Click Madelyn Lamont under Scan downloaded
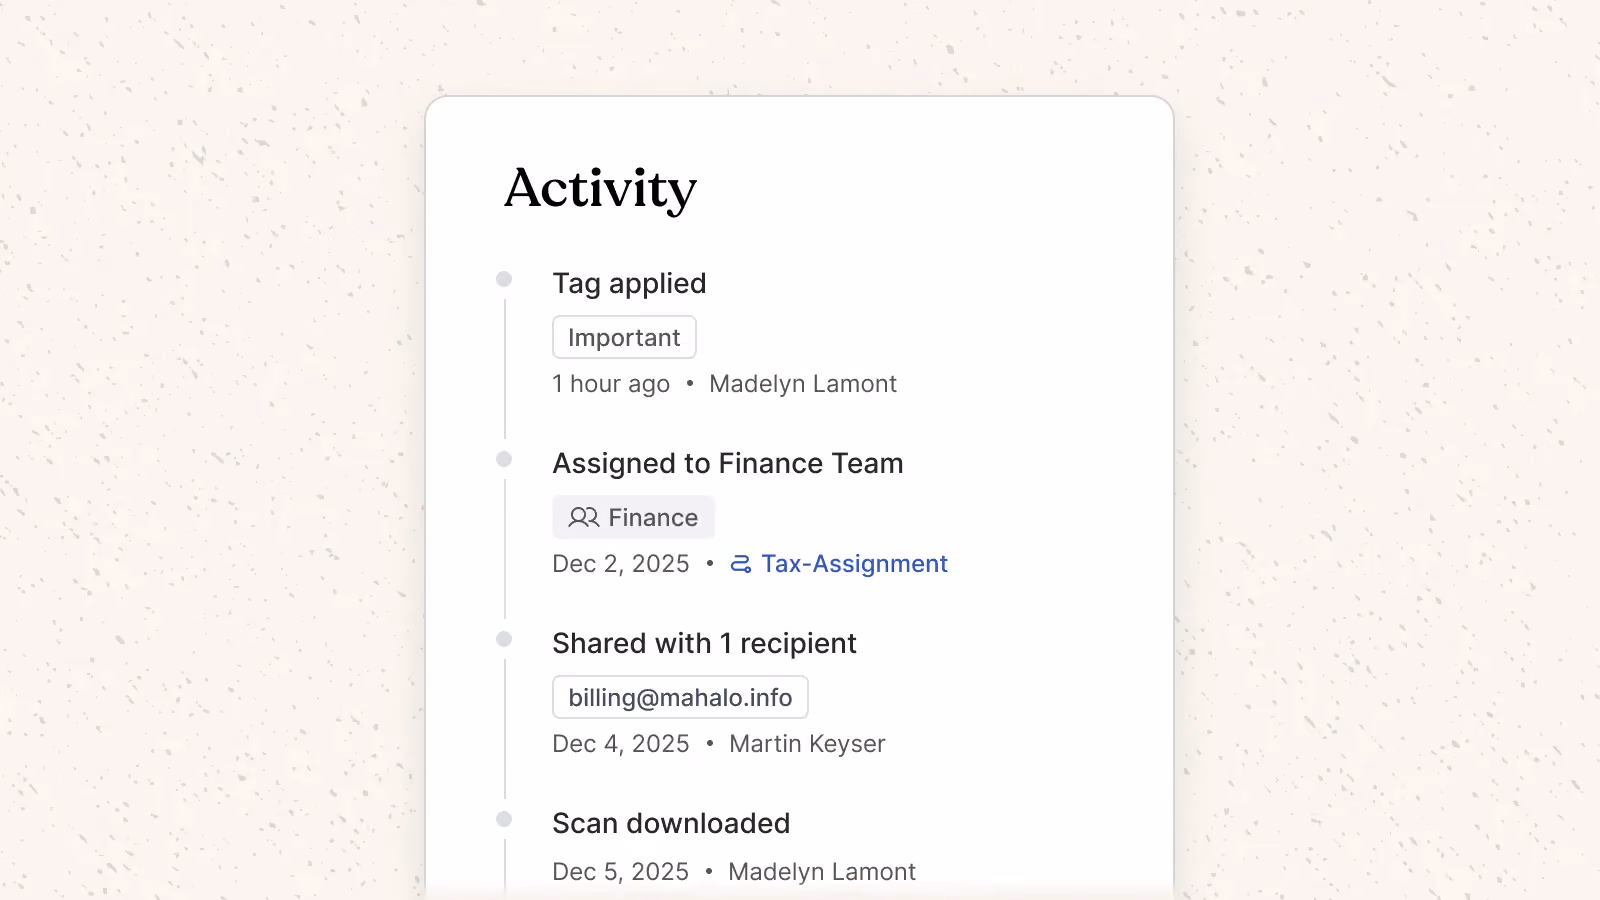 click(x=822, y=872)
